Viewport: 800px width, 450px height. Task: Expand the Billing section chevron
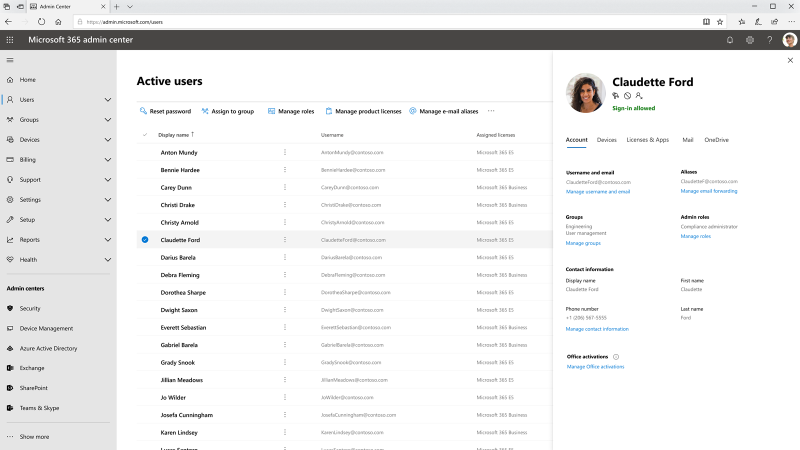click(108, 160)
